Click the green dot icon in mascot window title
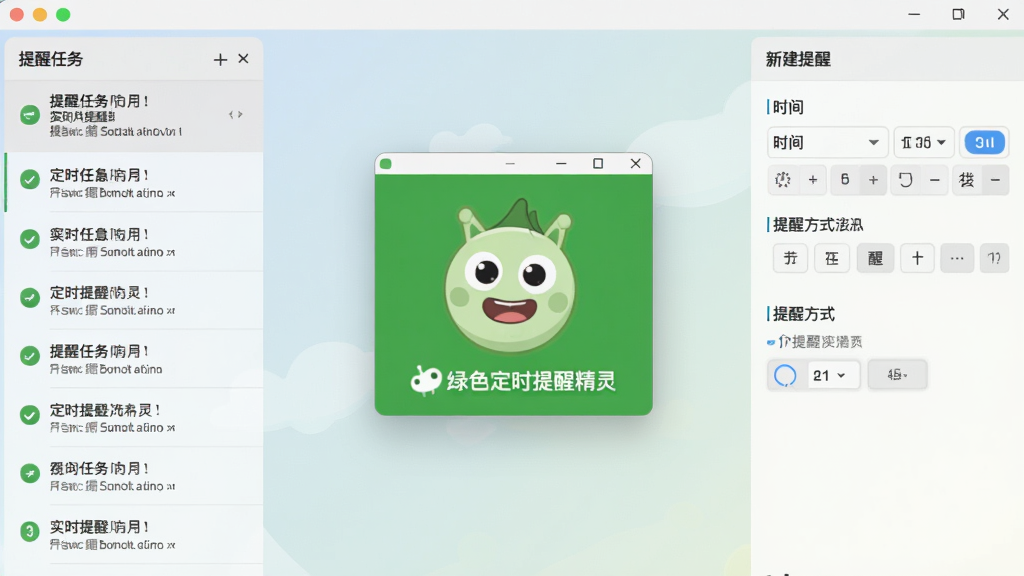Screen dimensions: 1024x576 [385, 163]
